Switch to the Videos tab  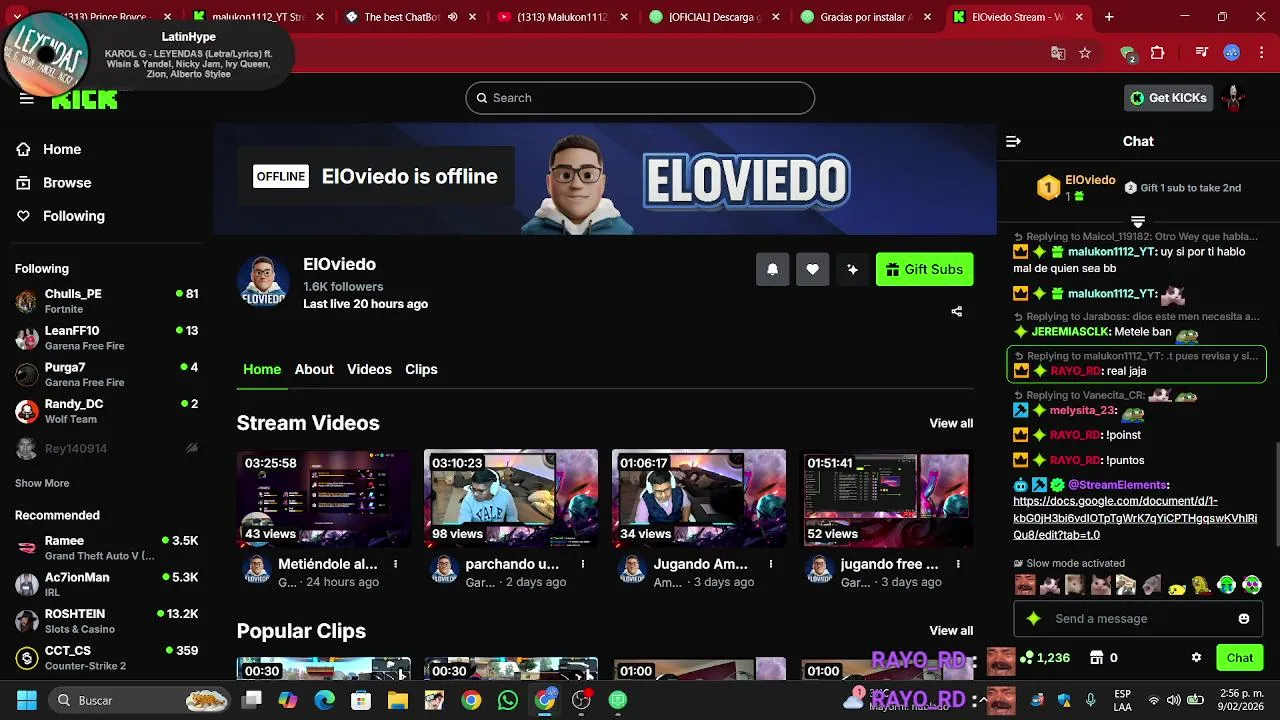[369, 369]
